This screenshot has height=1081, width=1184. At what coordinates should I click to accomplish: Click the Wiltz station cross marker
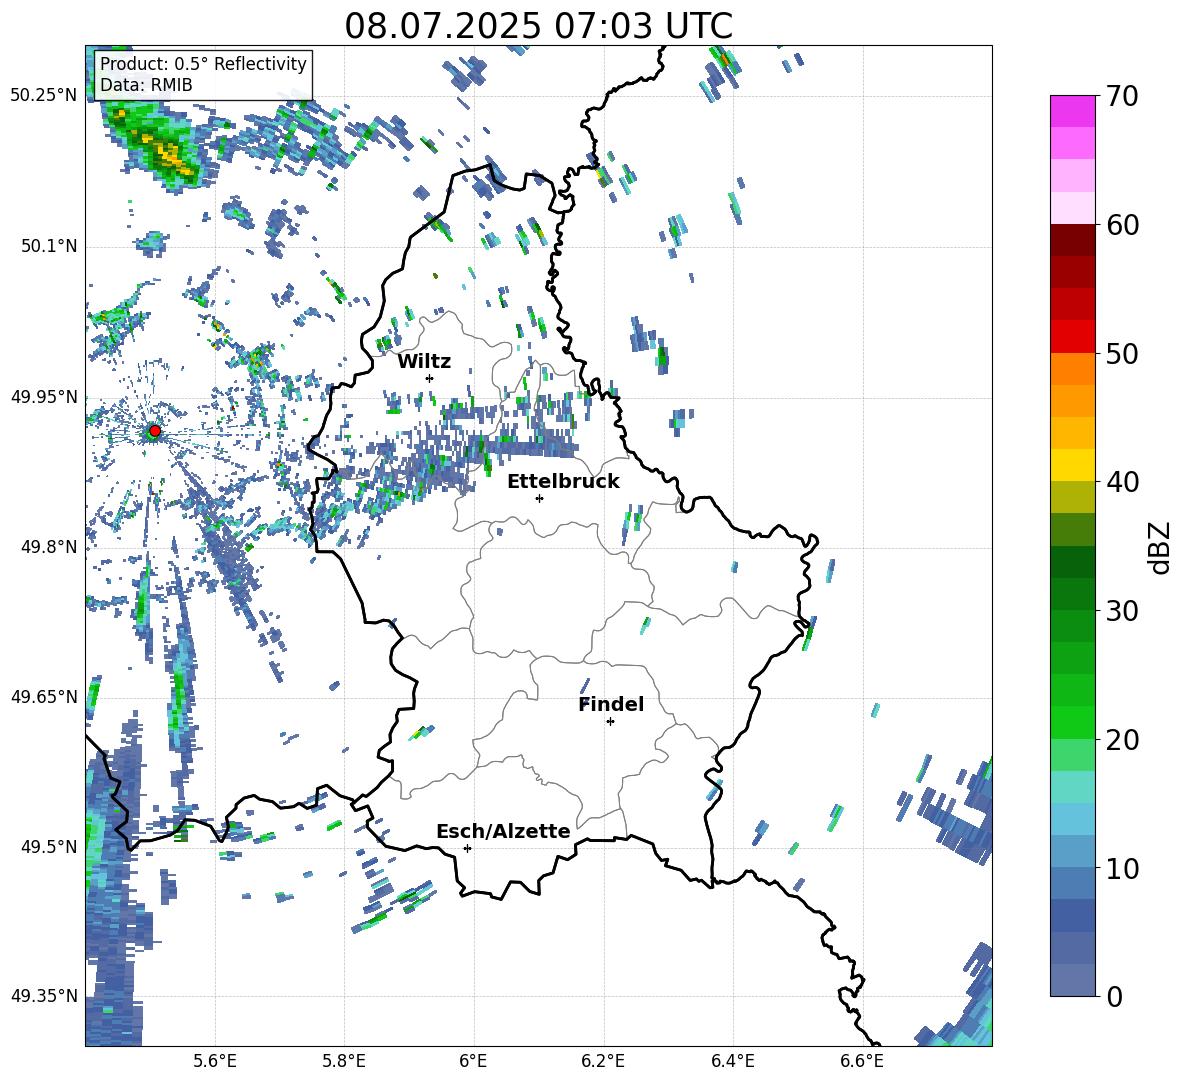[x=430, y=378]
